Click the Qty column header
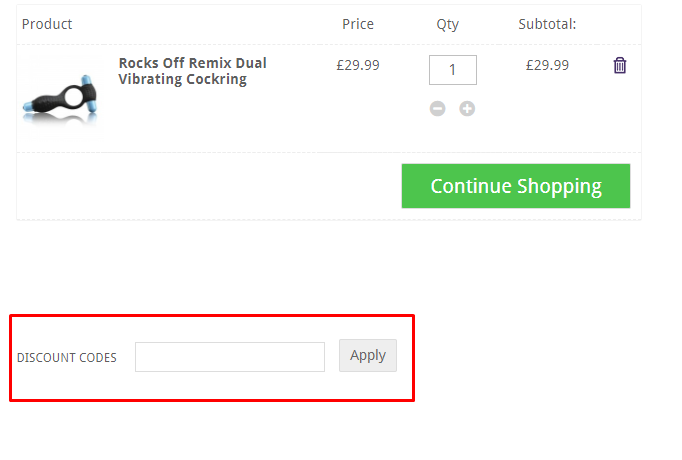 pyautogui.click(x=447, y=24)
